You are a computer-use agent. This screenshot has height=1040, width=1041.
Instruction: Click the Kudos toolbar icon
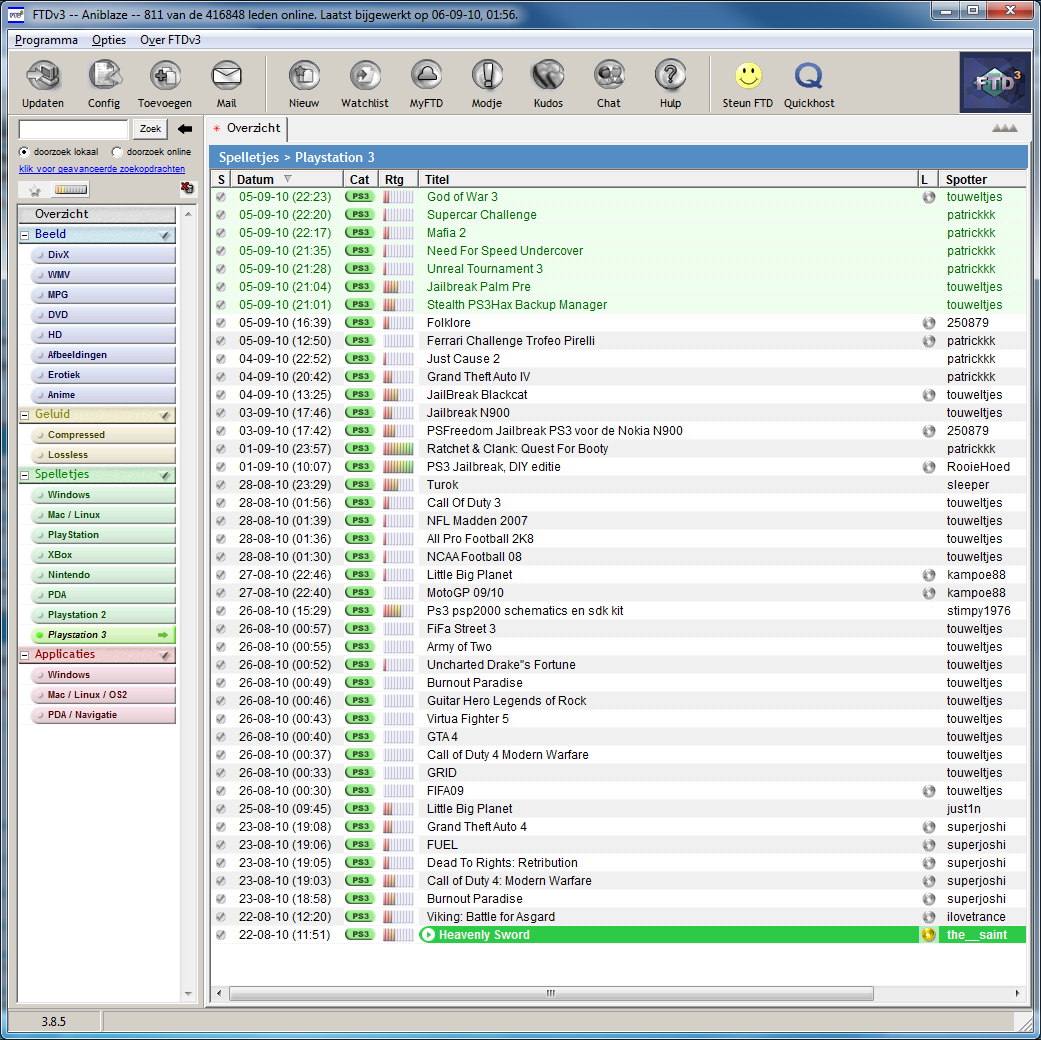tap(548, 76)
